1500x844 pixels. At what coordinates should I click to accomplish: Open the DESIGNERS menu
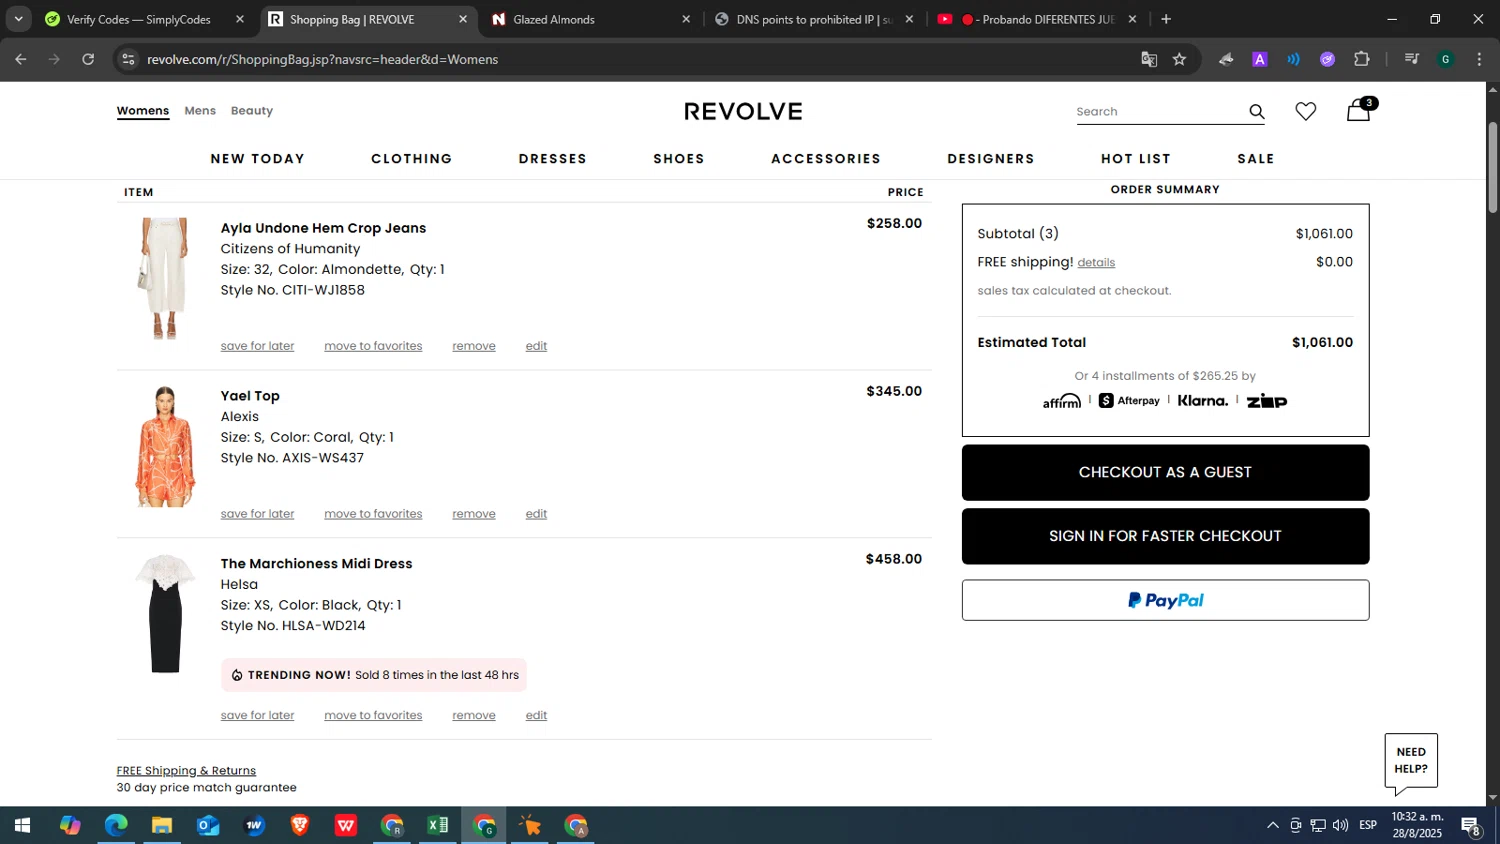tap(991, 159)
